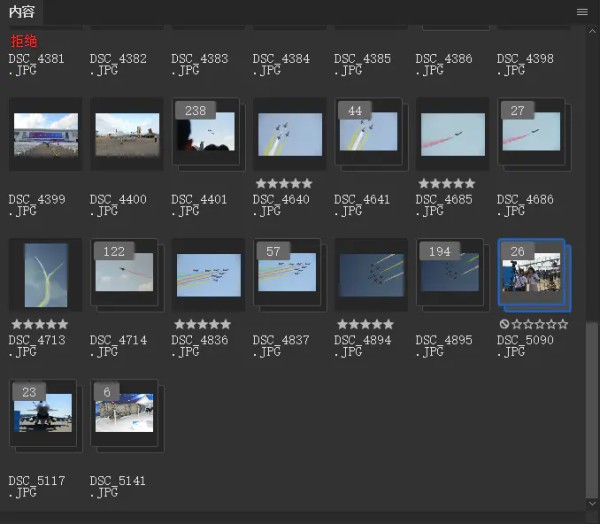
Task: Switch to the 内容 tab
Action: [x=22, y=12]
